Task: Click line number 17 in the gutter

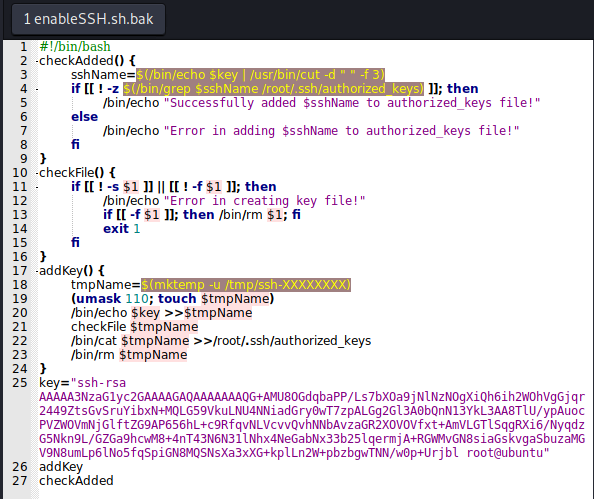Action: (20, 271)
